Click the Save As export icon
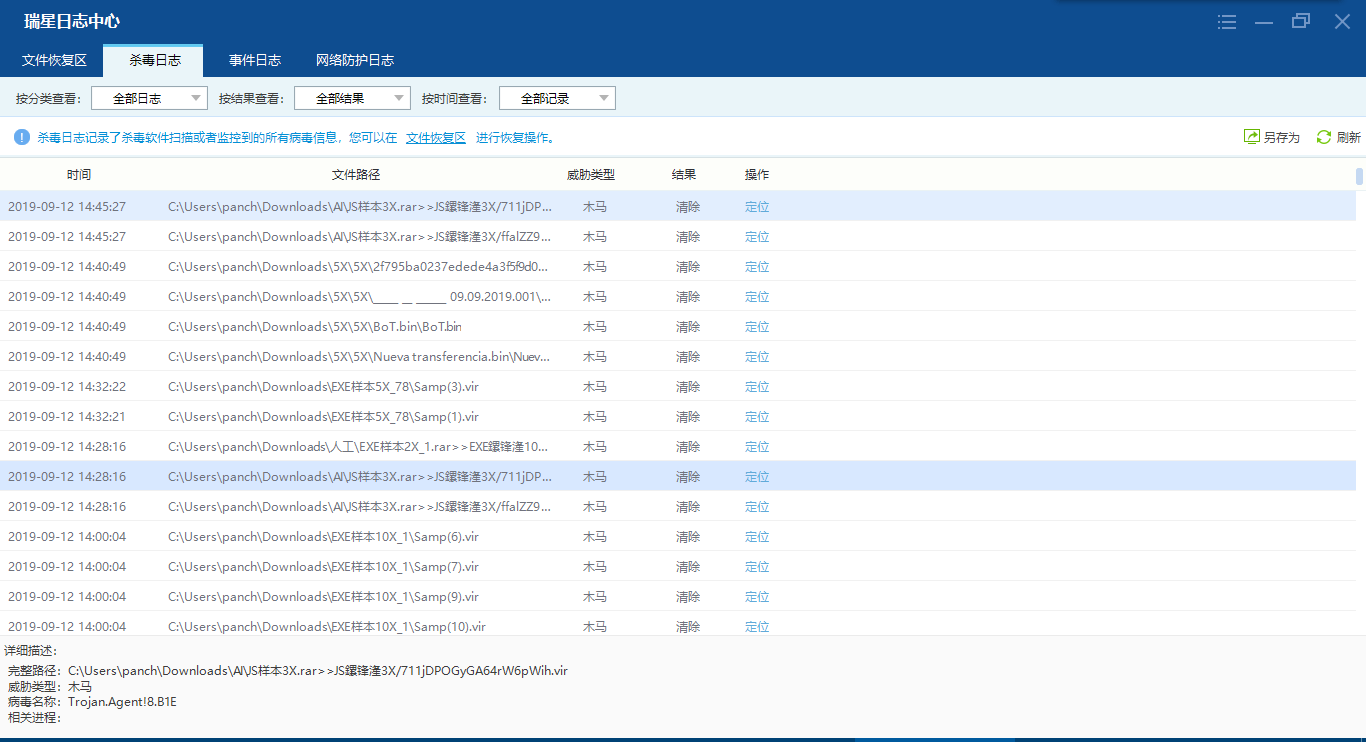The image size is (1366, 742). coord(1251,137)
